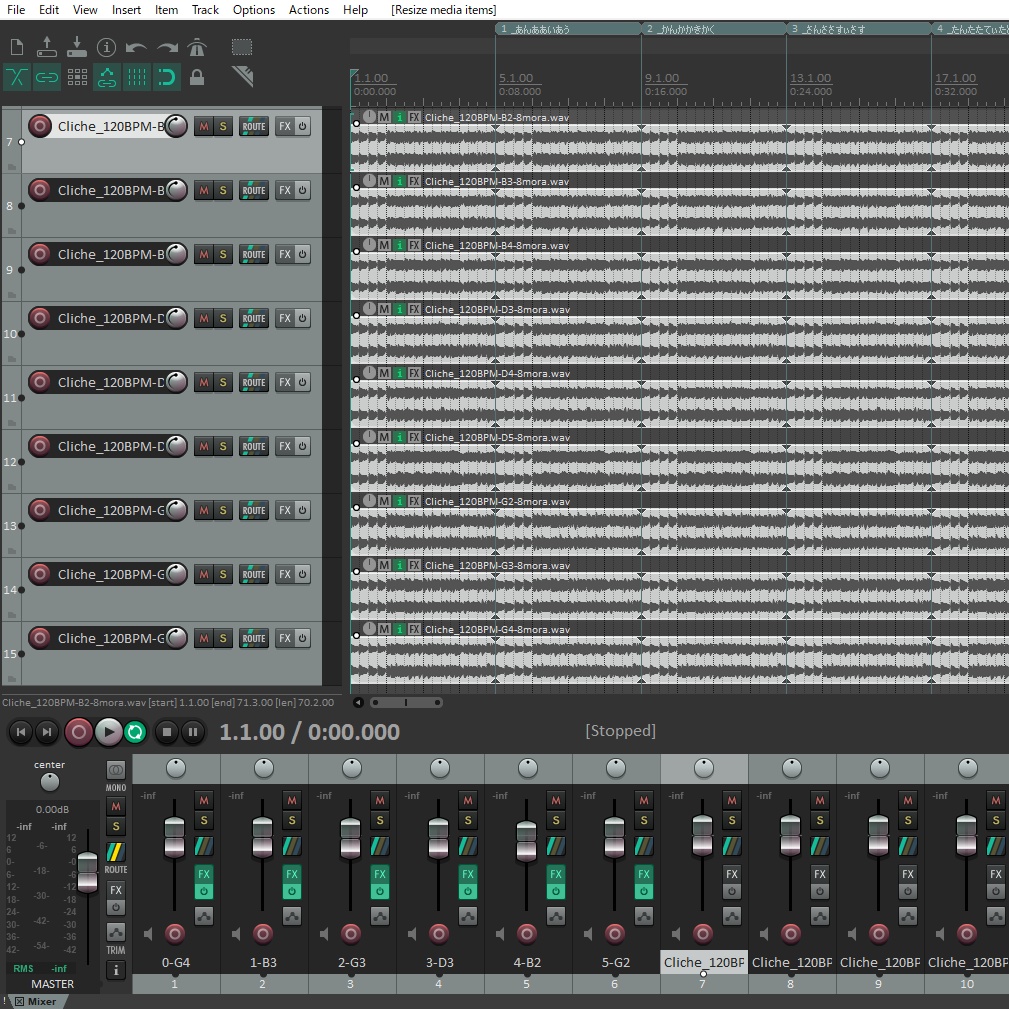Screen dimensions: 1009x1009
Task: Click volume knob on track 7
Action: (x=176, y=126)
